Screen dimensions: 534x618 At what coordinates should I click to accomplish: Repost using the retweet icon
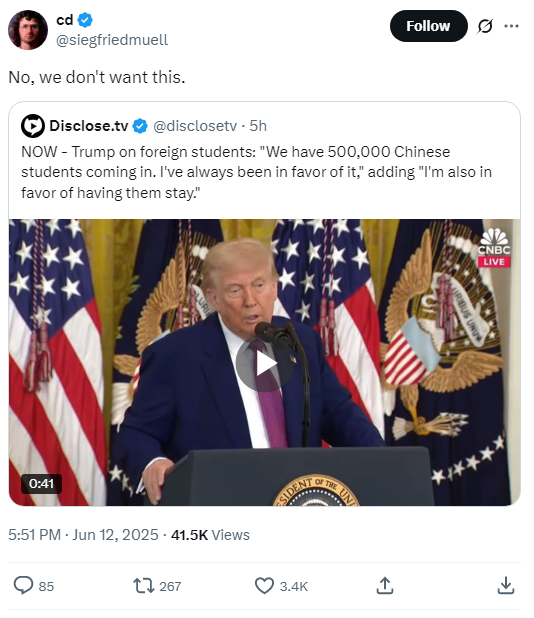click(143, 585)
